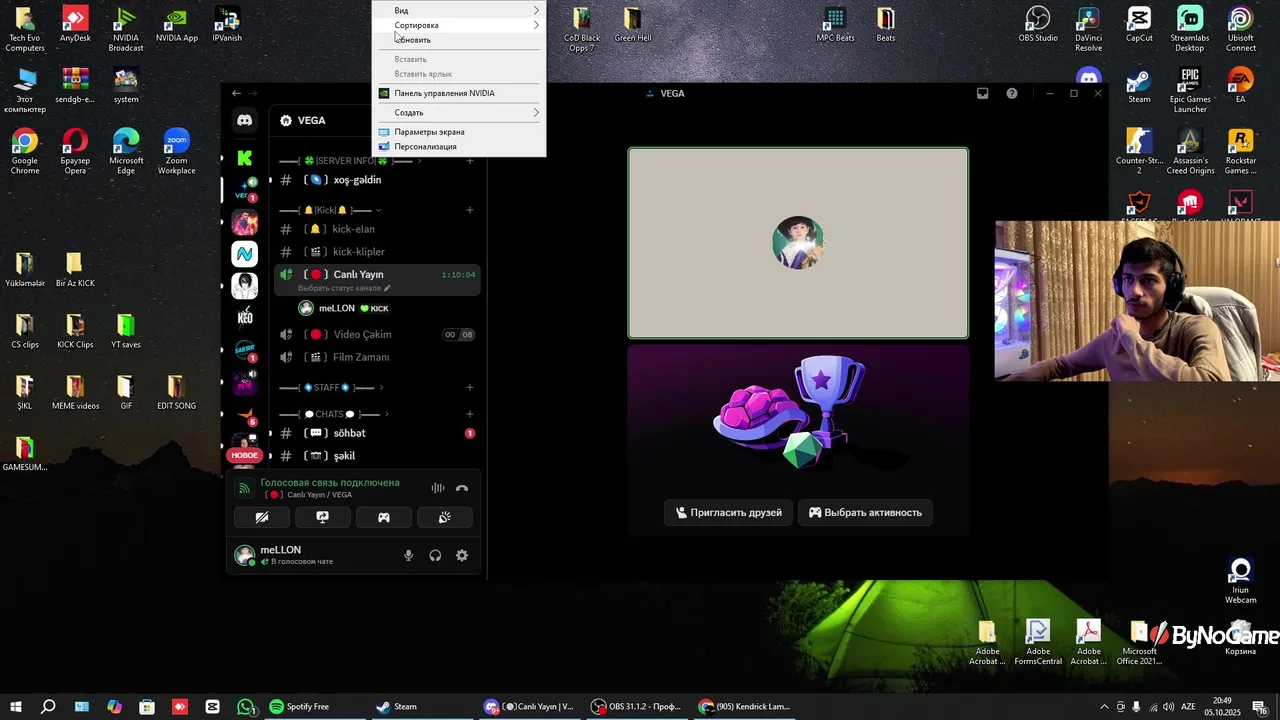
Task: Mute microphone in Discord user panel
Action: click(x=408, y=555)
